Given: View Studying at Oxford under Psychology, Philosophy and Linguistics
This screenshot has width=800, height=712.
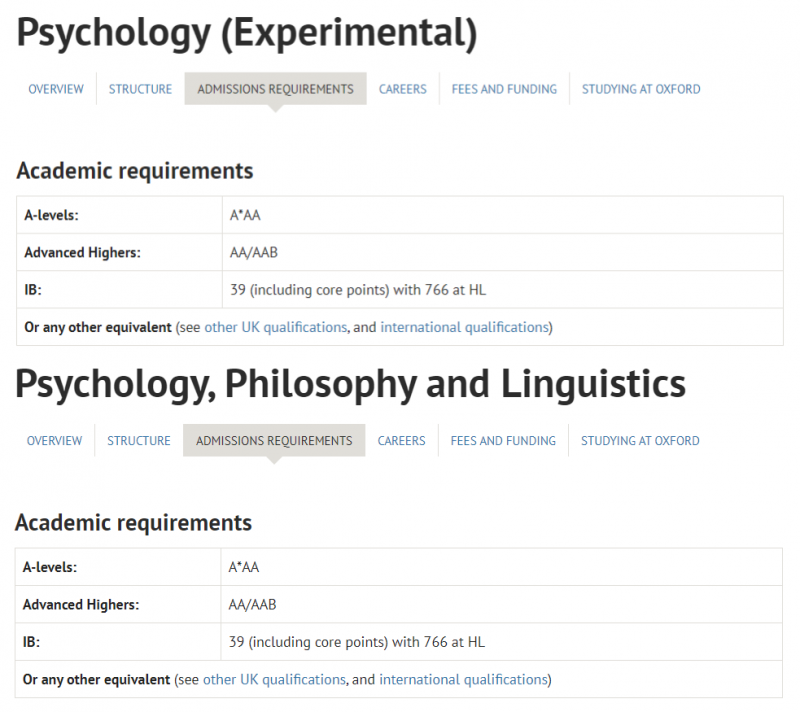Looking at the screenshot, I should 640,441.
